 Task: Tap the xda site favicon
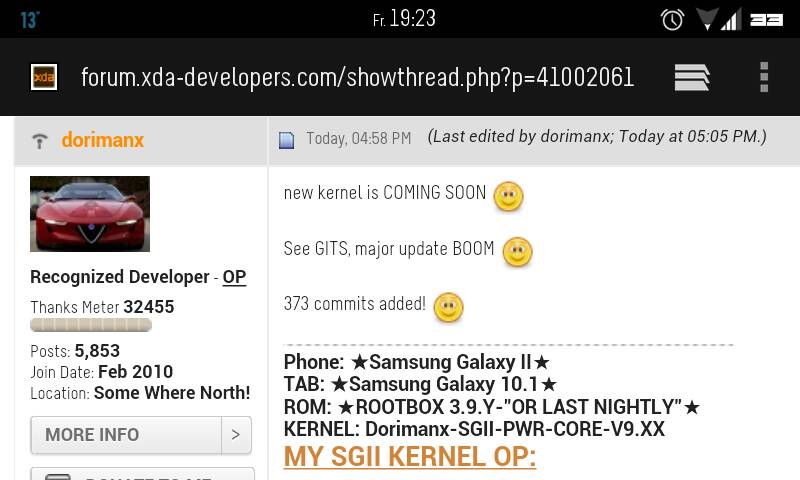click(44, 77)
